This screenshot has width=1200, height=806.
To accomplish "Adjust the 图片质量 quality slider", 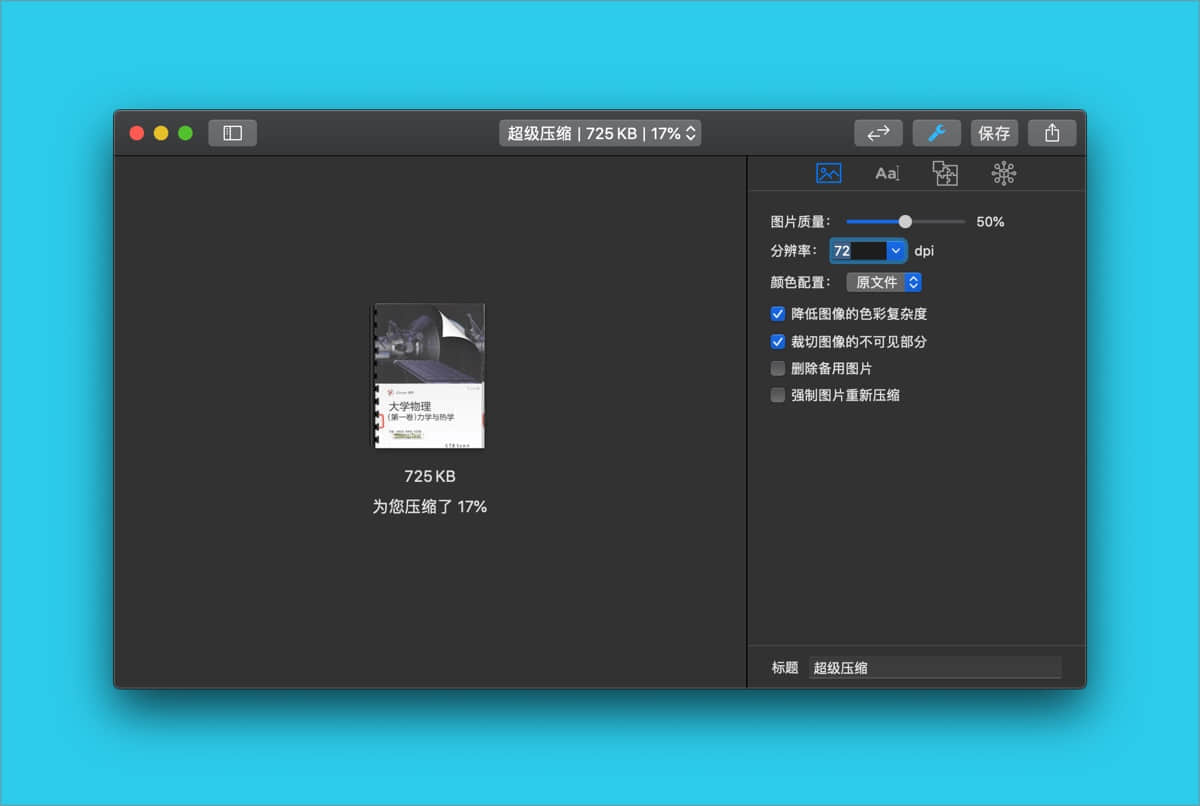I will tap(905, 222).
